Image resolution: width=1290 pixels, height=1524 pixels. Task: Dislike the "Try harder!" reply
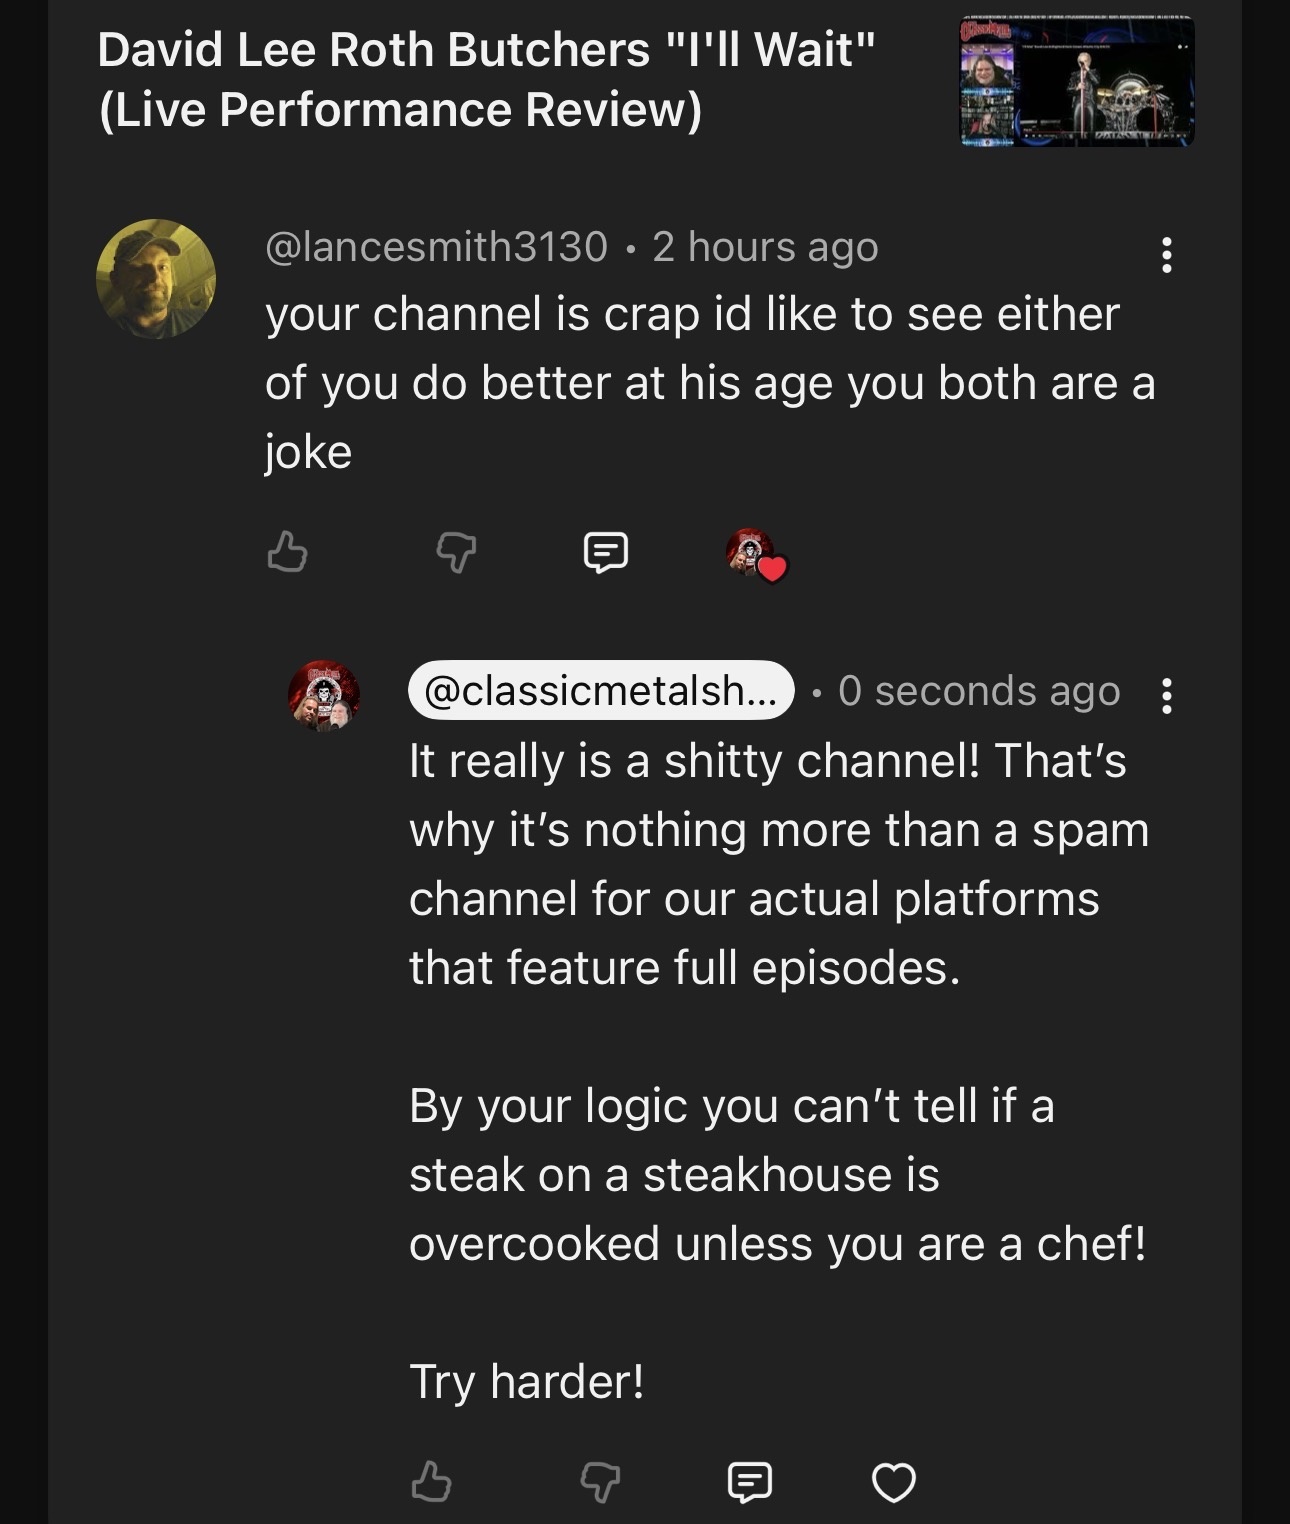click(x=600, y=1481)
